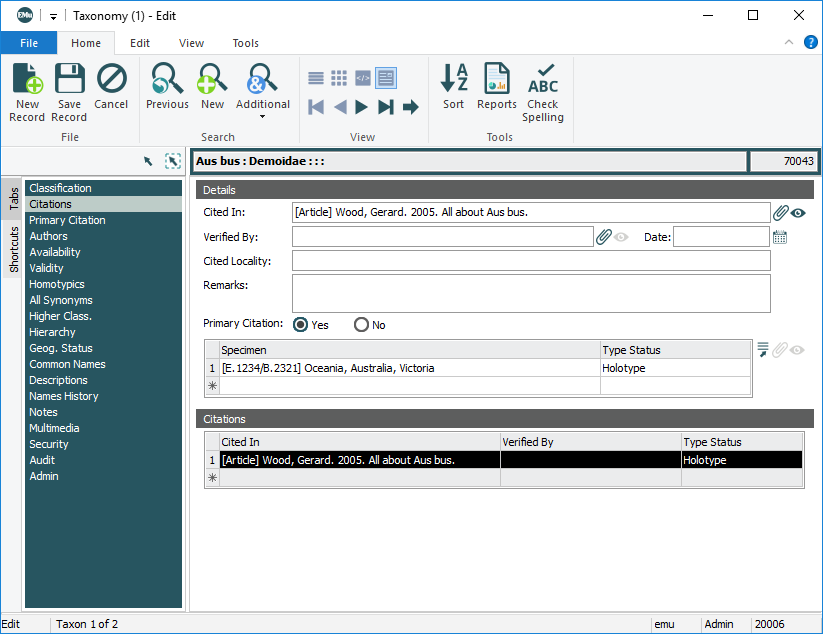
Task: Select Yes for Primary Citation
Action: click(300, 325)
